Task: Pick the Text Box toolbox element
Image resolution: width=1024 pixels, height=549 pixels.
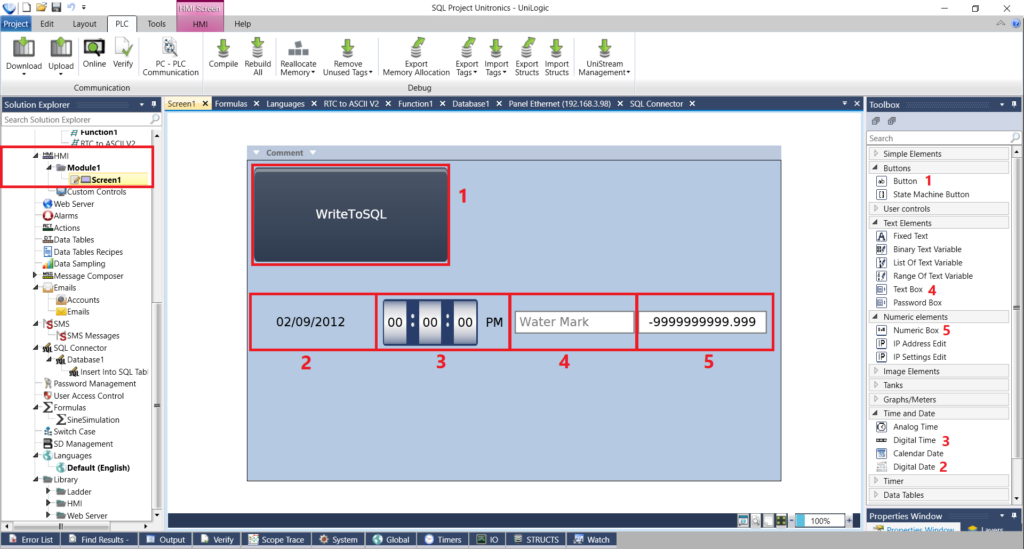Action: click(907, 289)
